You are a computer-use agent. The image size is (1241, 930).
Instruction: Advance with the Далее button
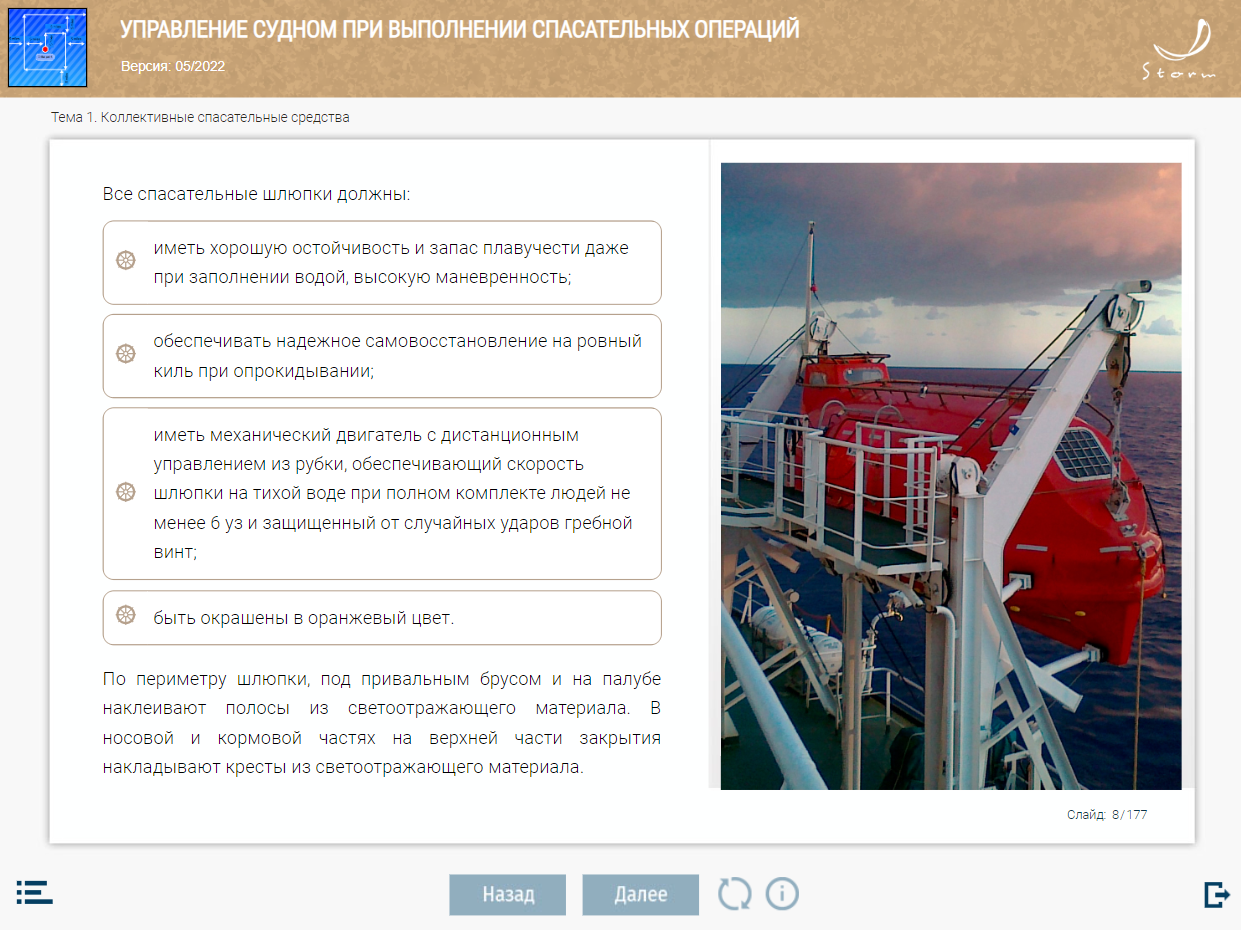(641, 894)
